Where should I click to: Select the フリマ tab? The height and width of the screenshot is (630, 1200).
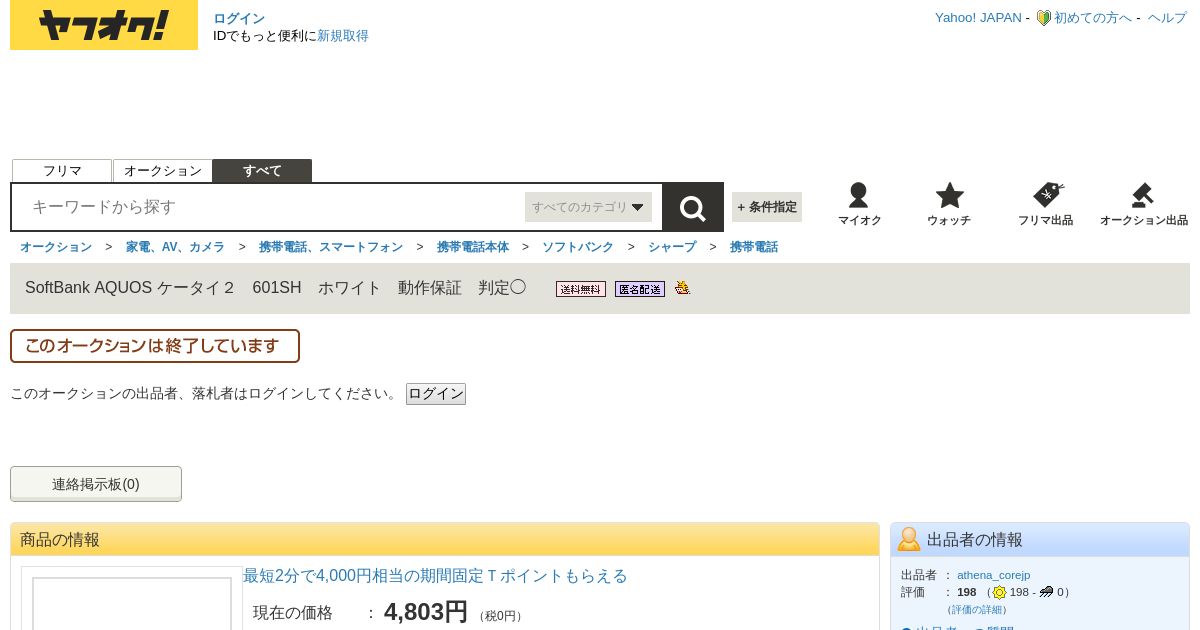62,171
